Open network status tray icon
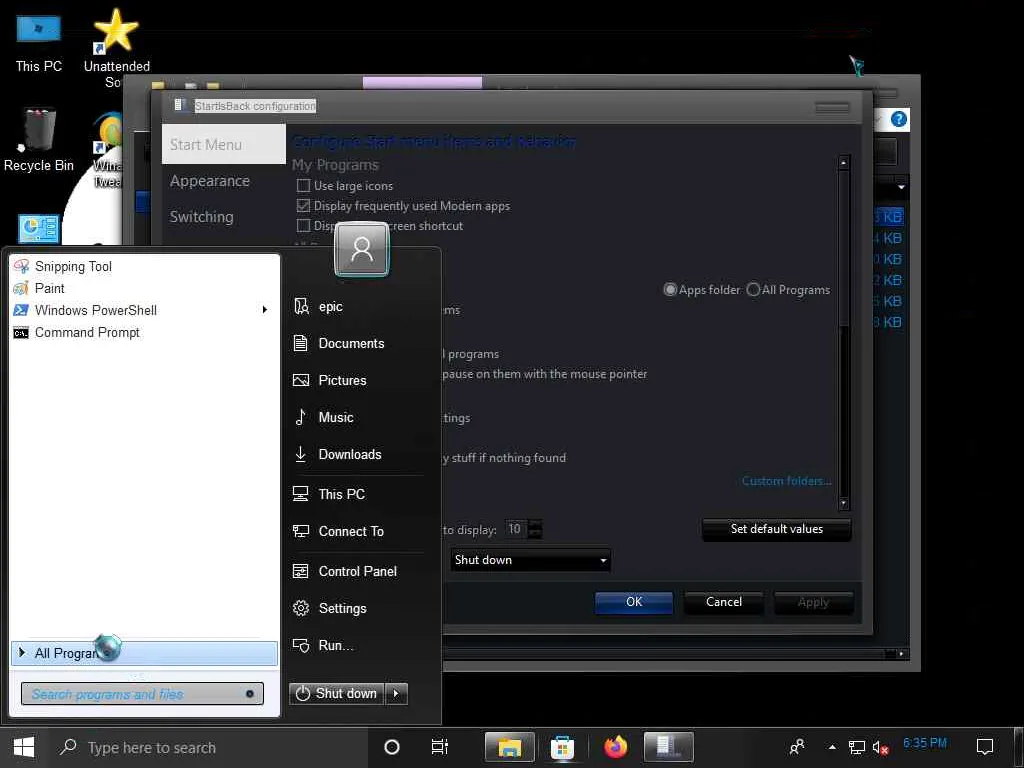This screenshot has height=768, width=1024. click(x=857, y=747)
